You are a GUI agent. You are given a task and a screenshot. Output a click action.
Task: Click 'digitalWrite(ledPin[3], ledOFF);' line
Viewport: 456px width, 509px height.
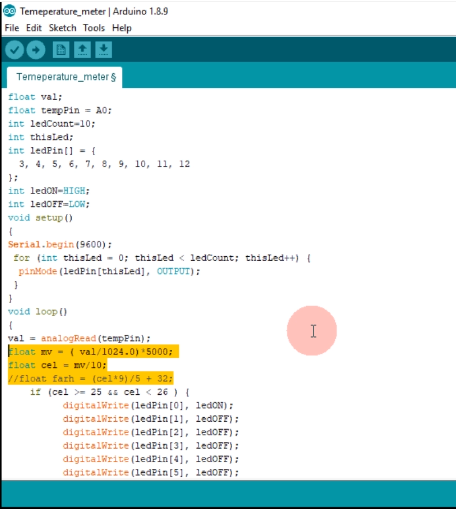151,446
